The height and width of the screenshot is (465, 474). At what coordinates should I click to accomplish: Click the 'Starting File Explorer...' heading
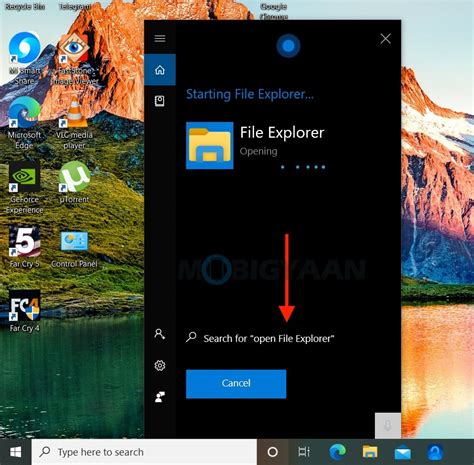pyautogui.click(x=250, y=94)
